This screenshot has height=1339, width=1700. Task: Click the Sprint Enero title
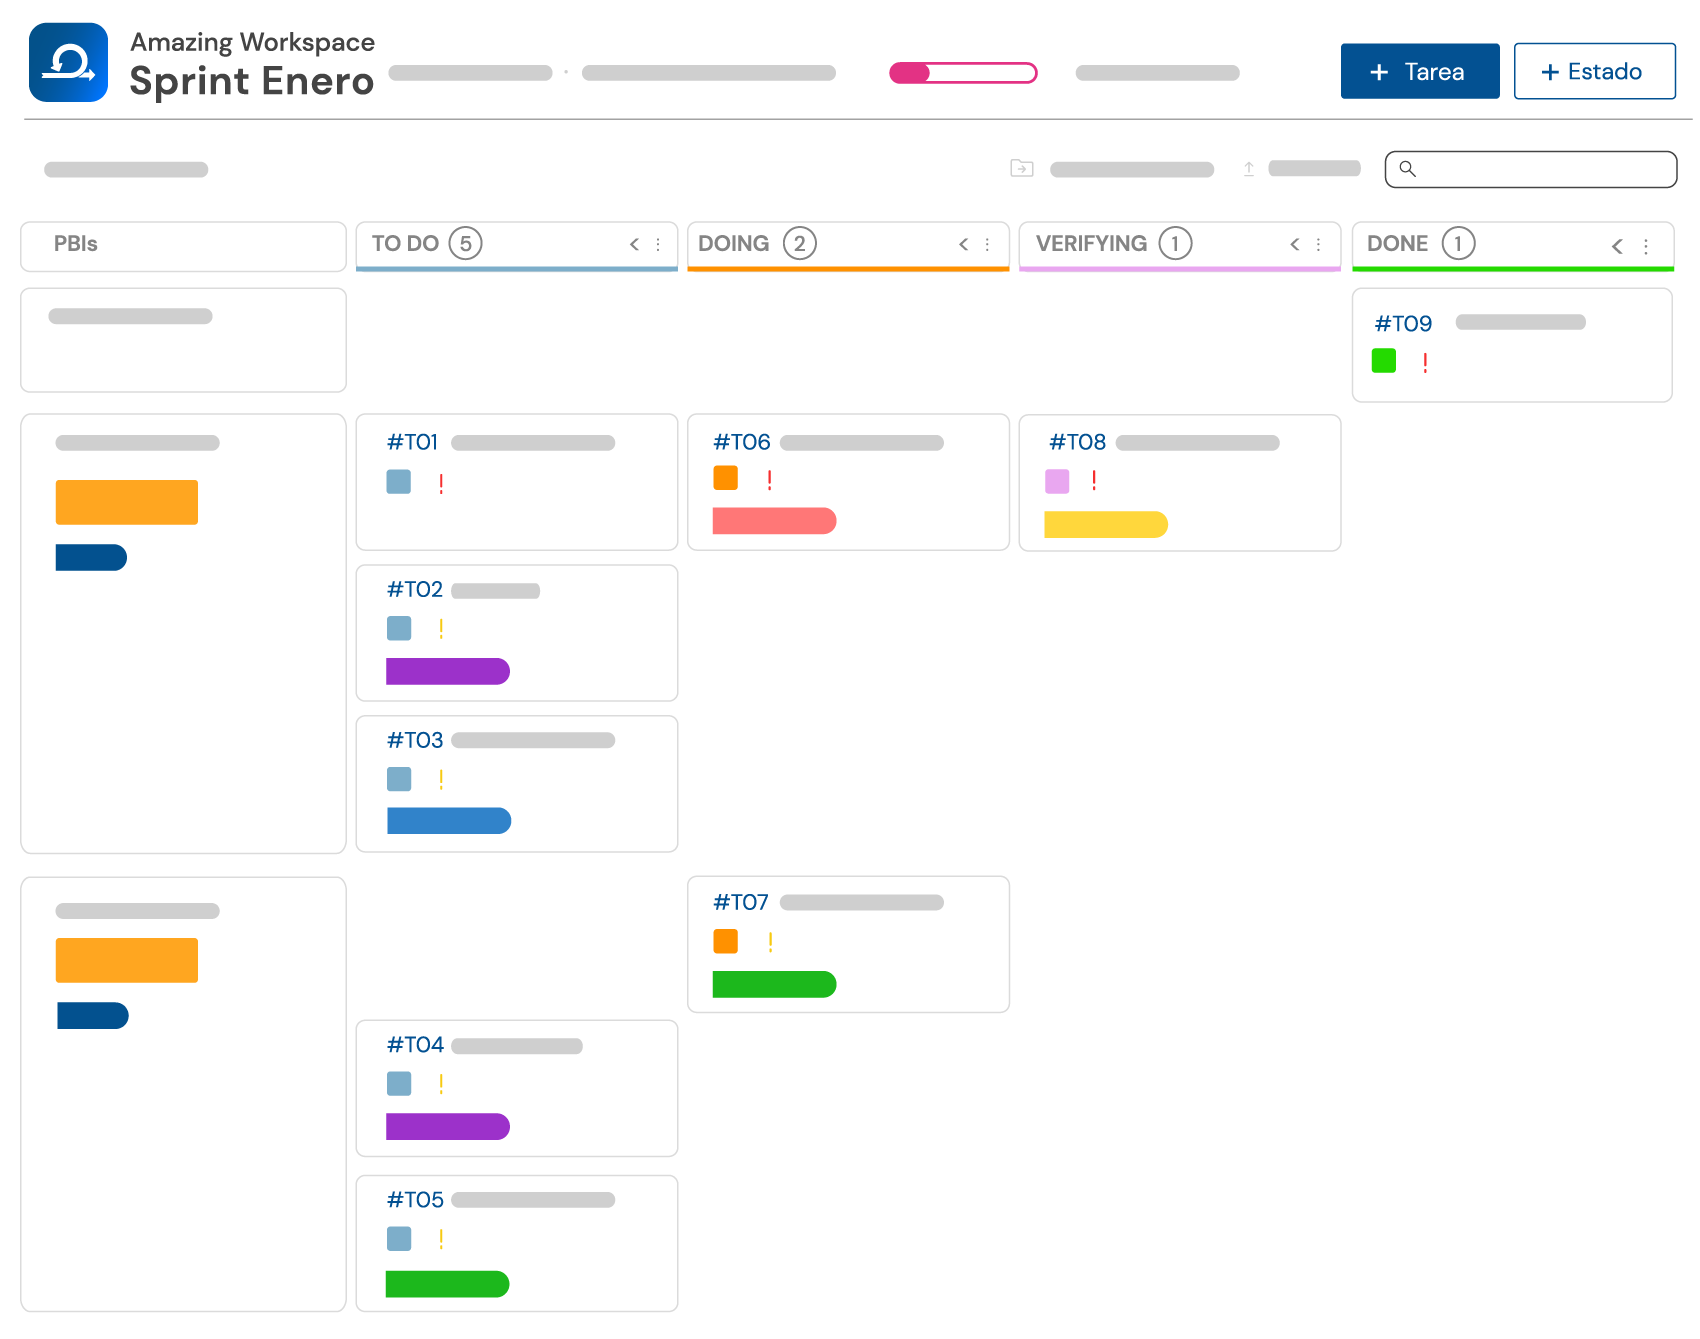pos(252,81)
